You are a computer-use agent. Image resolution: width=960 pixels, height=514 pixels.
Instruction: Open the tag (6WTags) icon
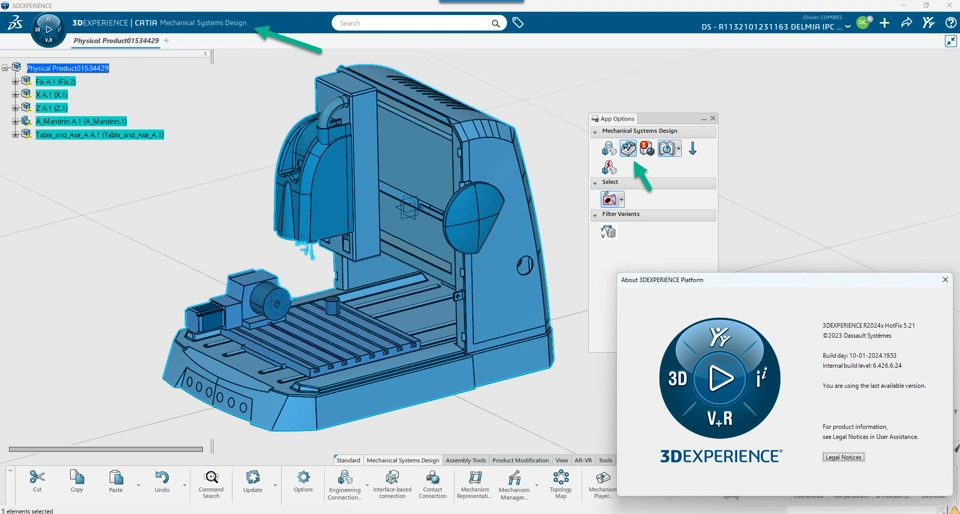518,23
